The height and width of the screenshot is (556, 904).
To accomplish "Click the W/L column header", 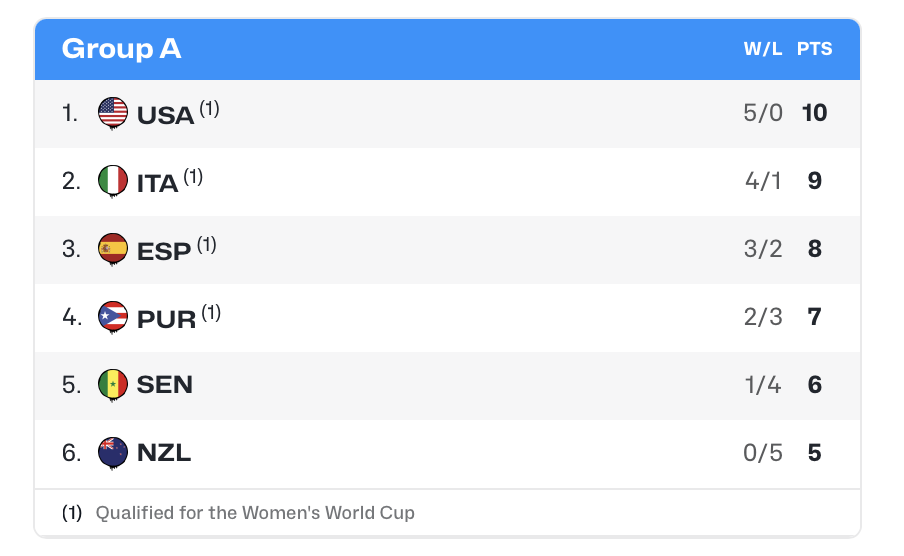I will pyautogui.click(x=762, y=49).
